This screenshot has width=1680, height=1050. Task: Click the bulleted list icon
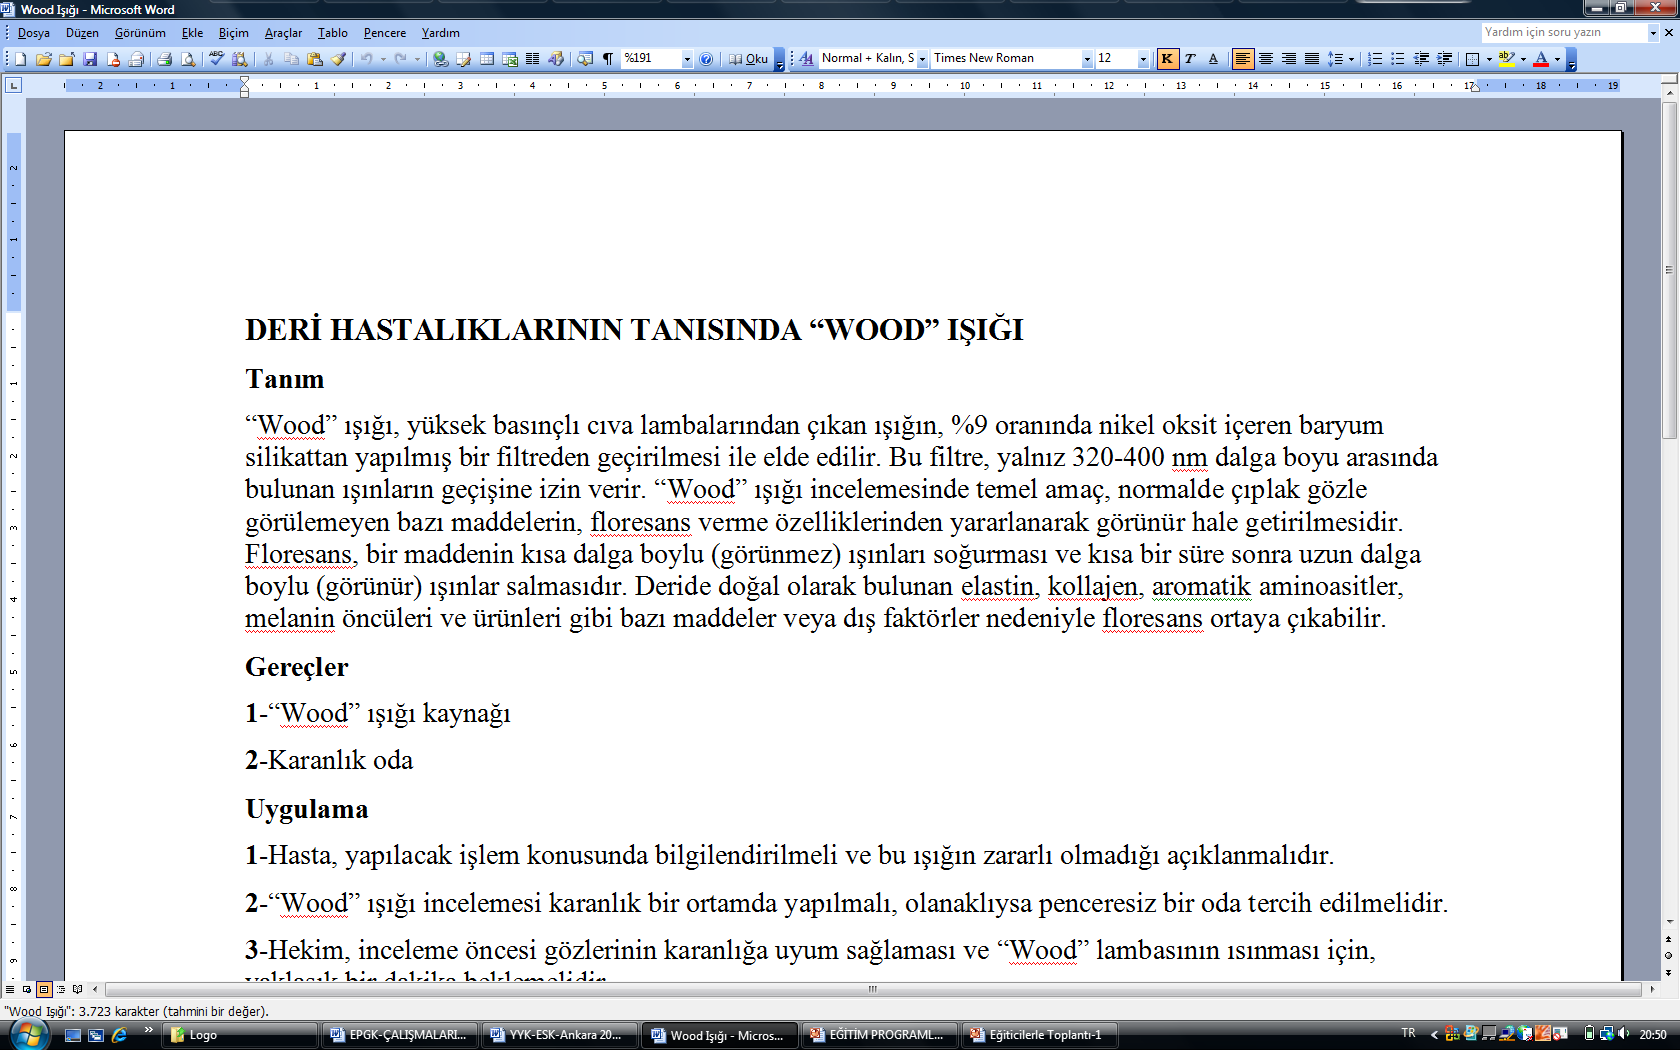pos(1398,59)
